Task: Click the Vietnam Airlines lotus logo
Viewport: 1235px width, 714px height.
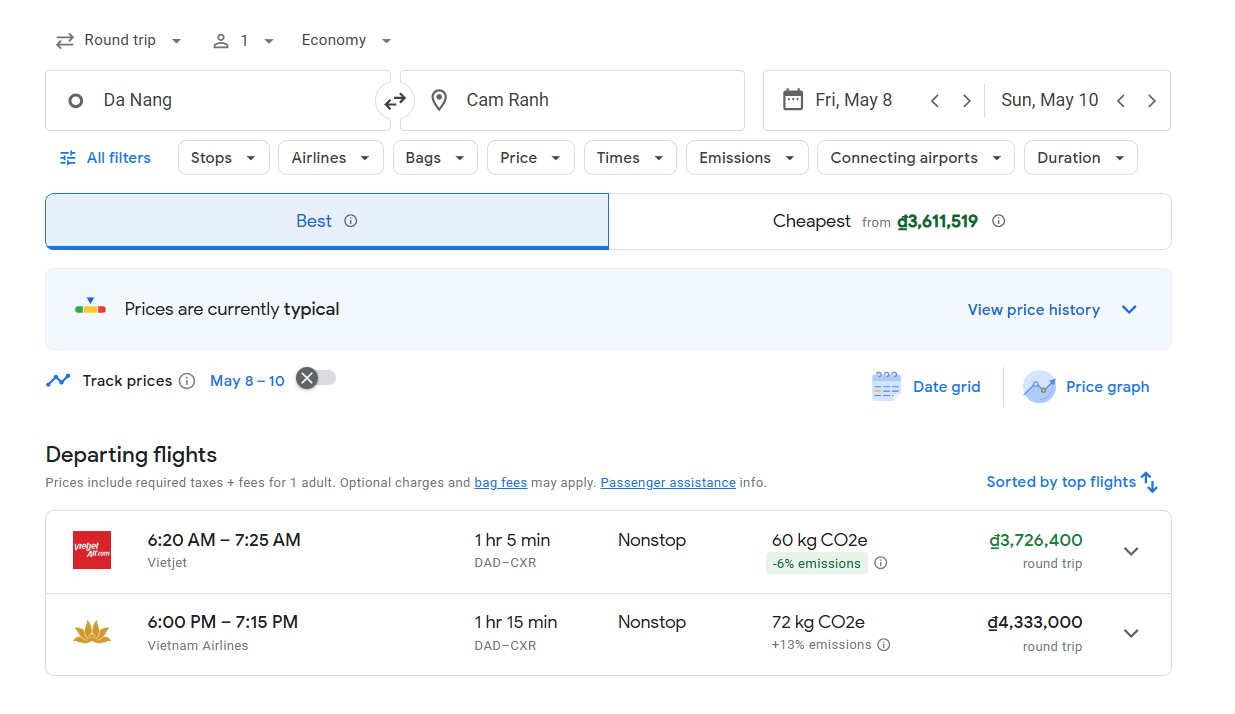Action: click(92, 632)
